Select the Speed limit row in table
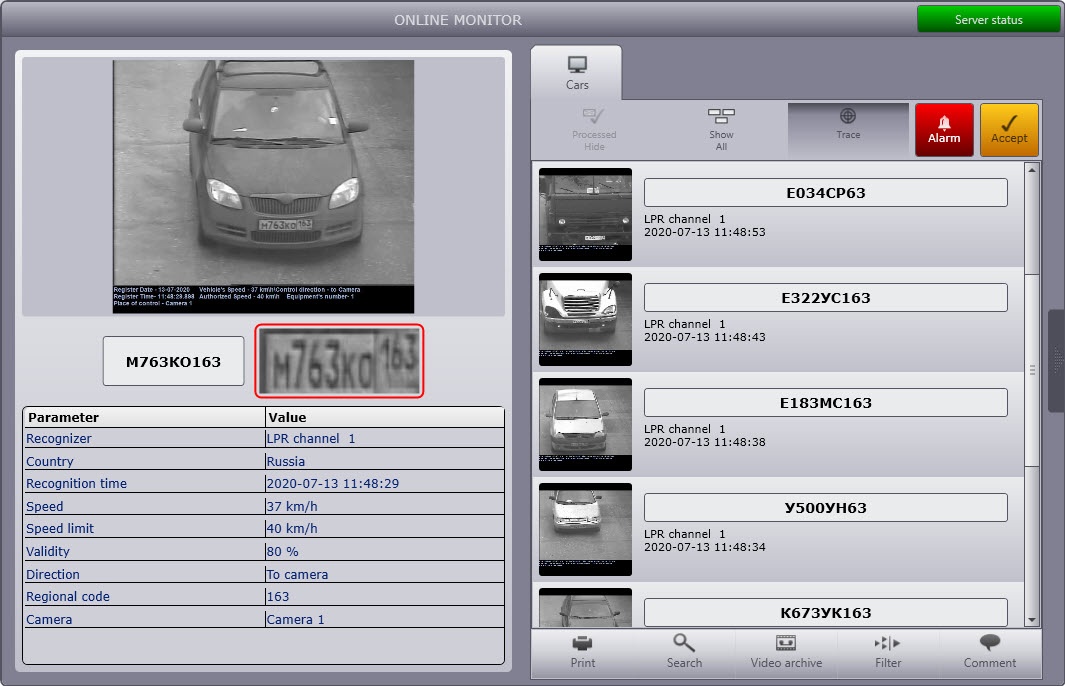The height and width of the screenshot is (686, 1065). click(263, 528)
